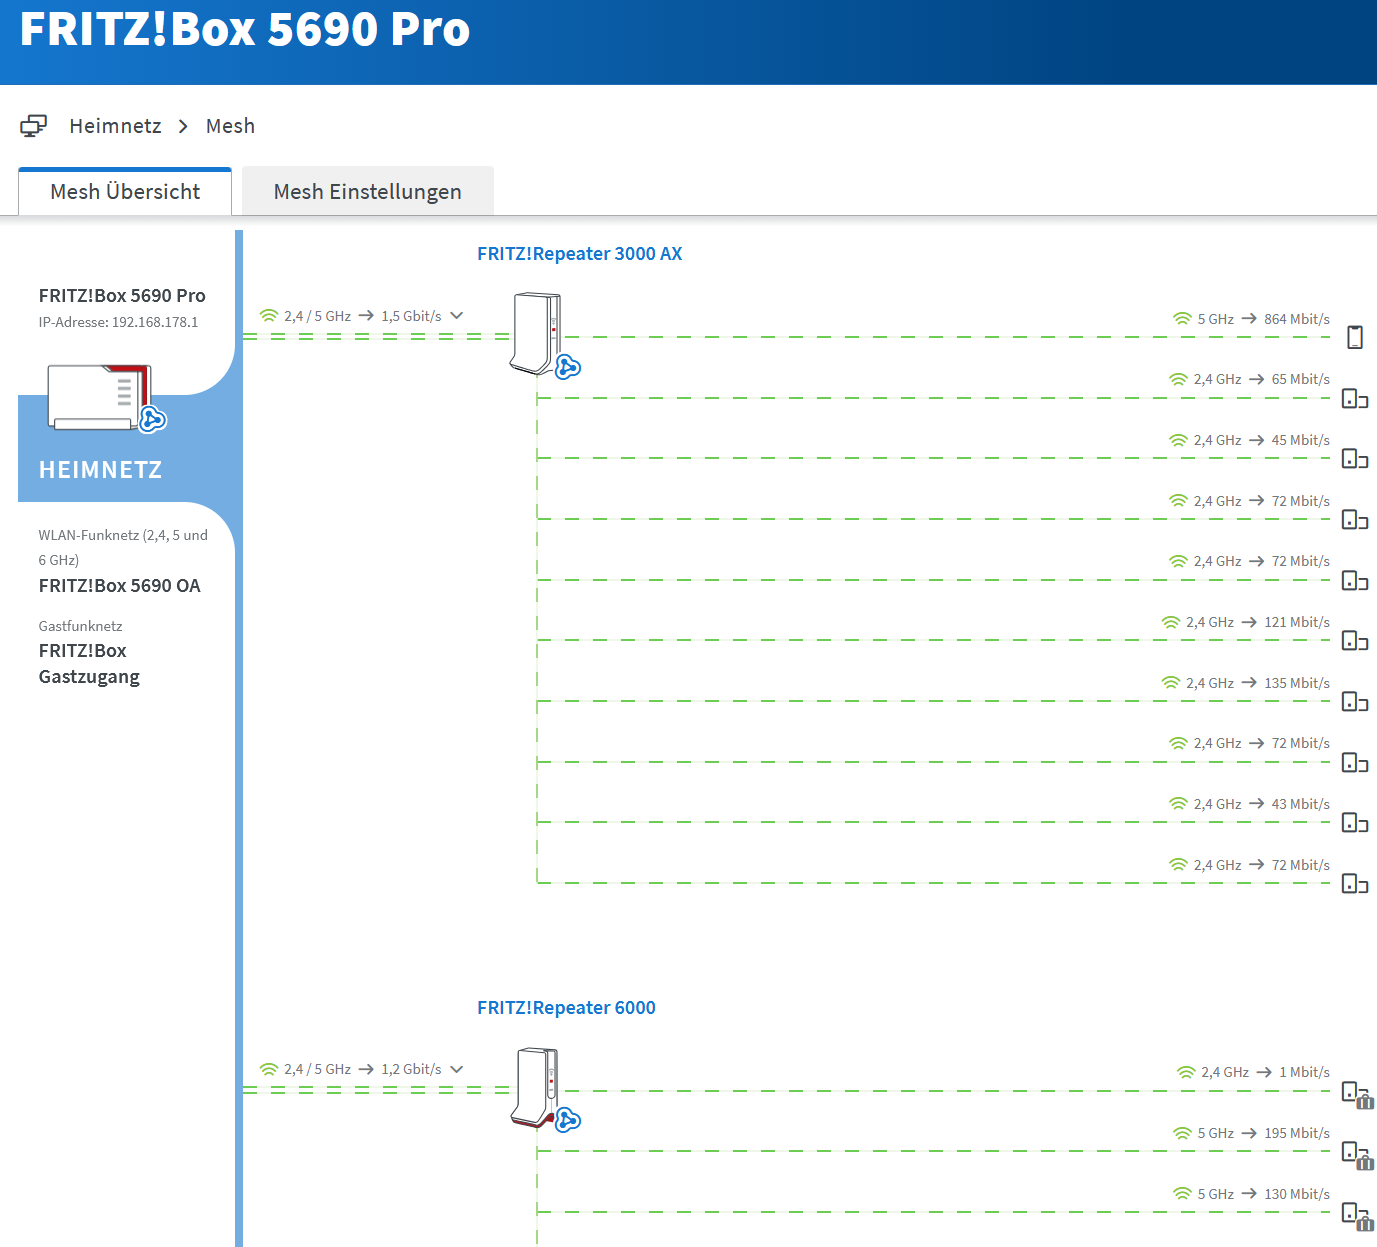
Task: Open FRITZ!Repeater 6000 link
Action: point(566,1008)
